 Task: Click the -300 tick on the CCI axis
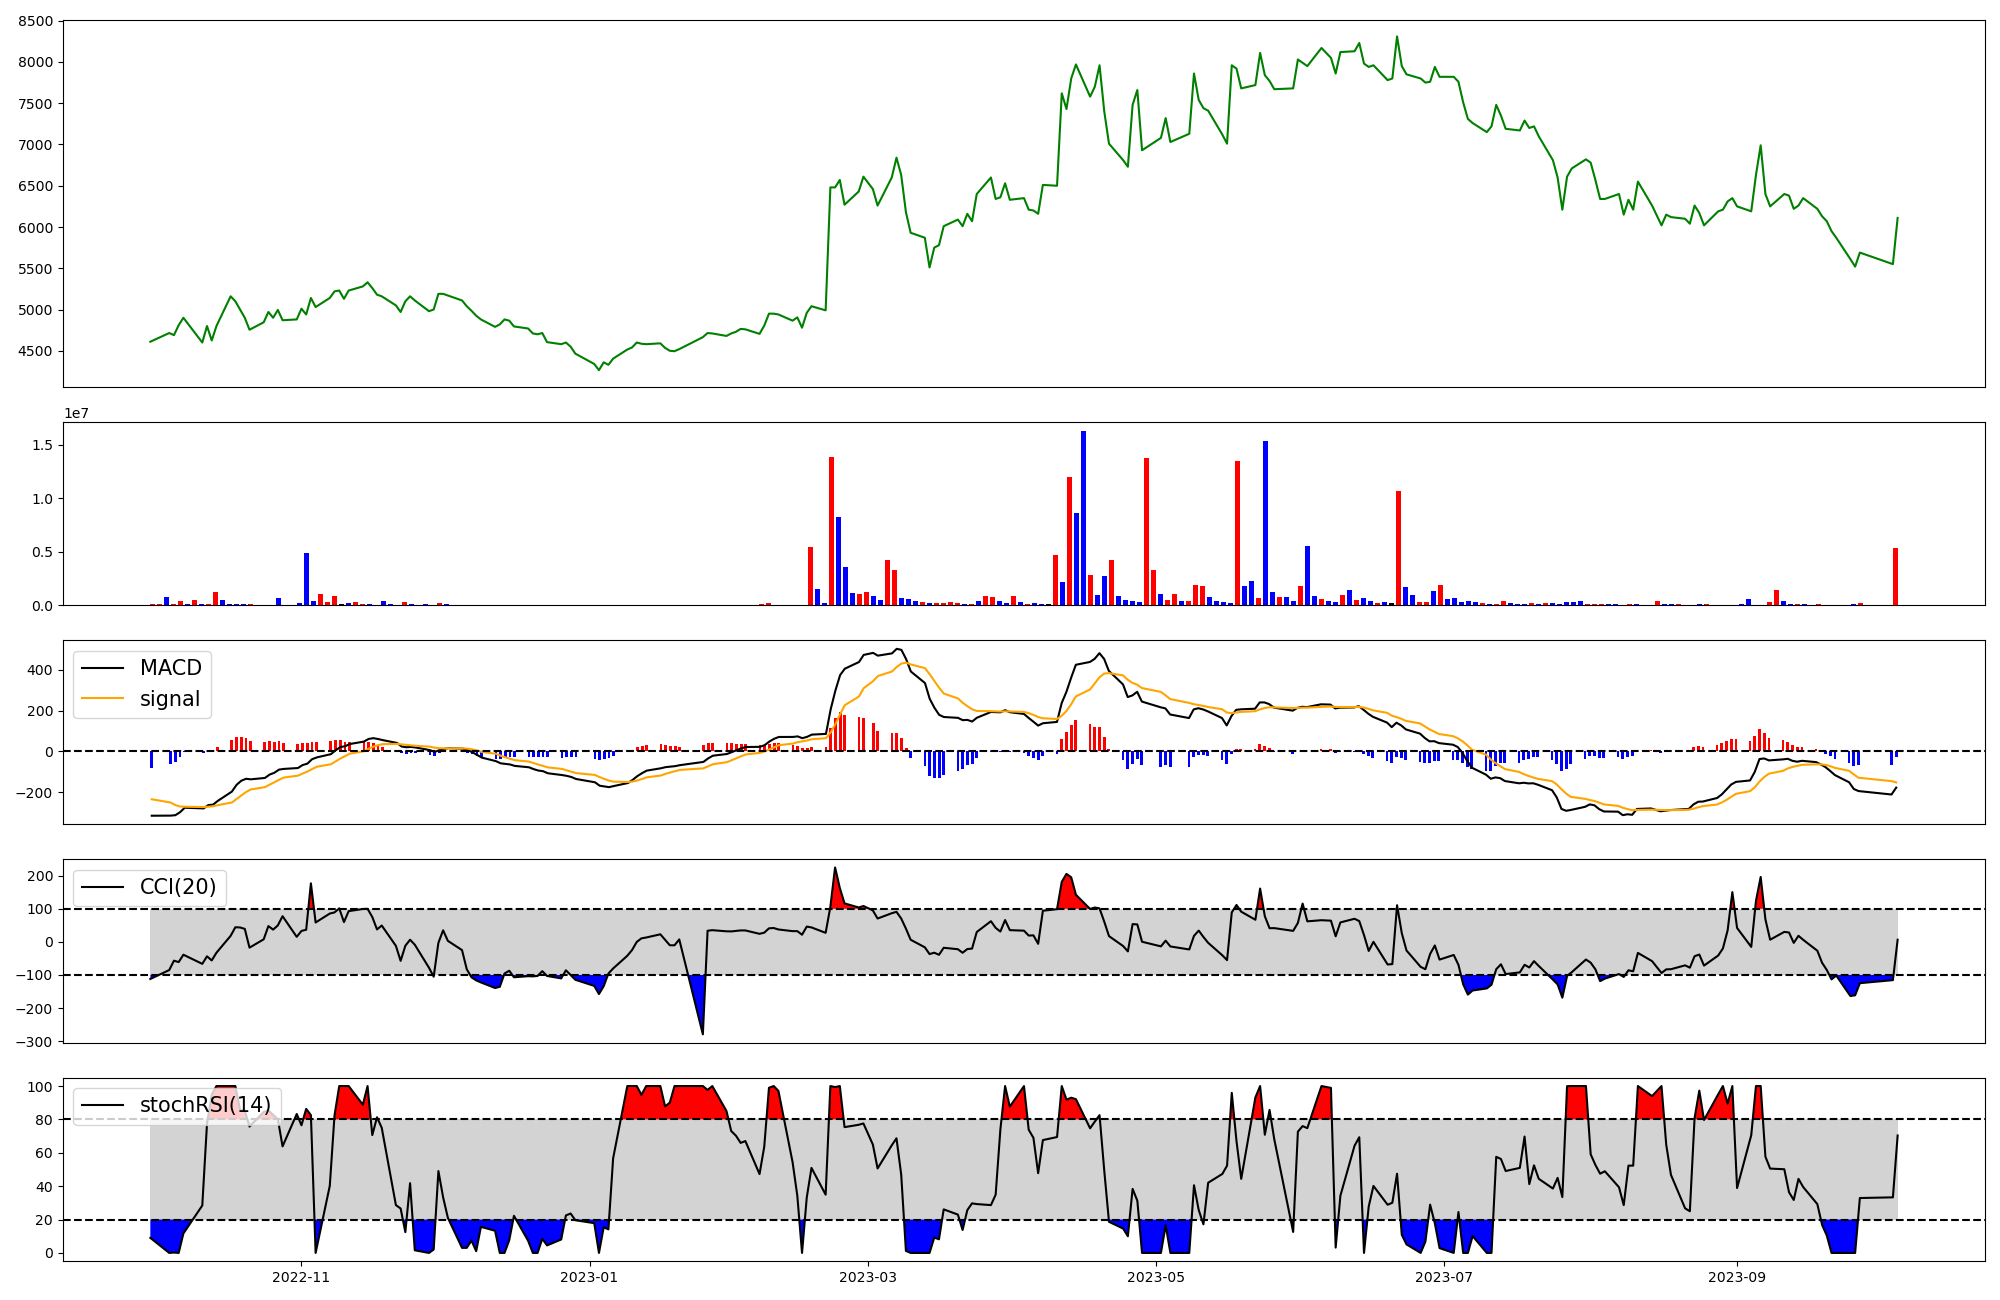point(34,1042)
